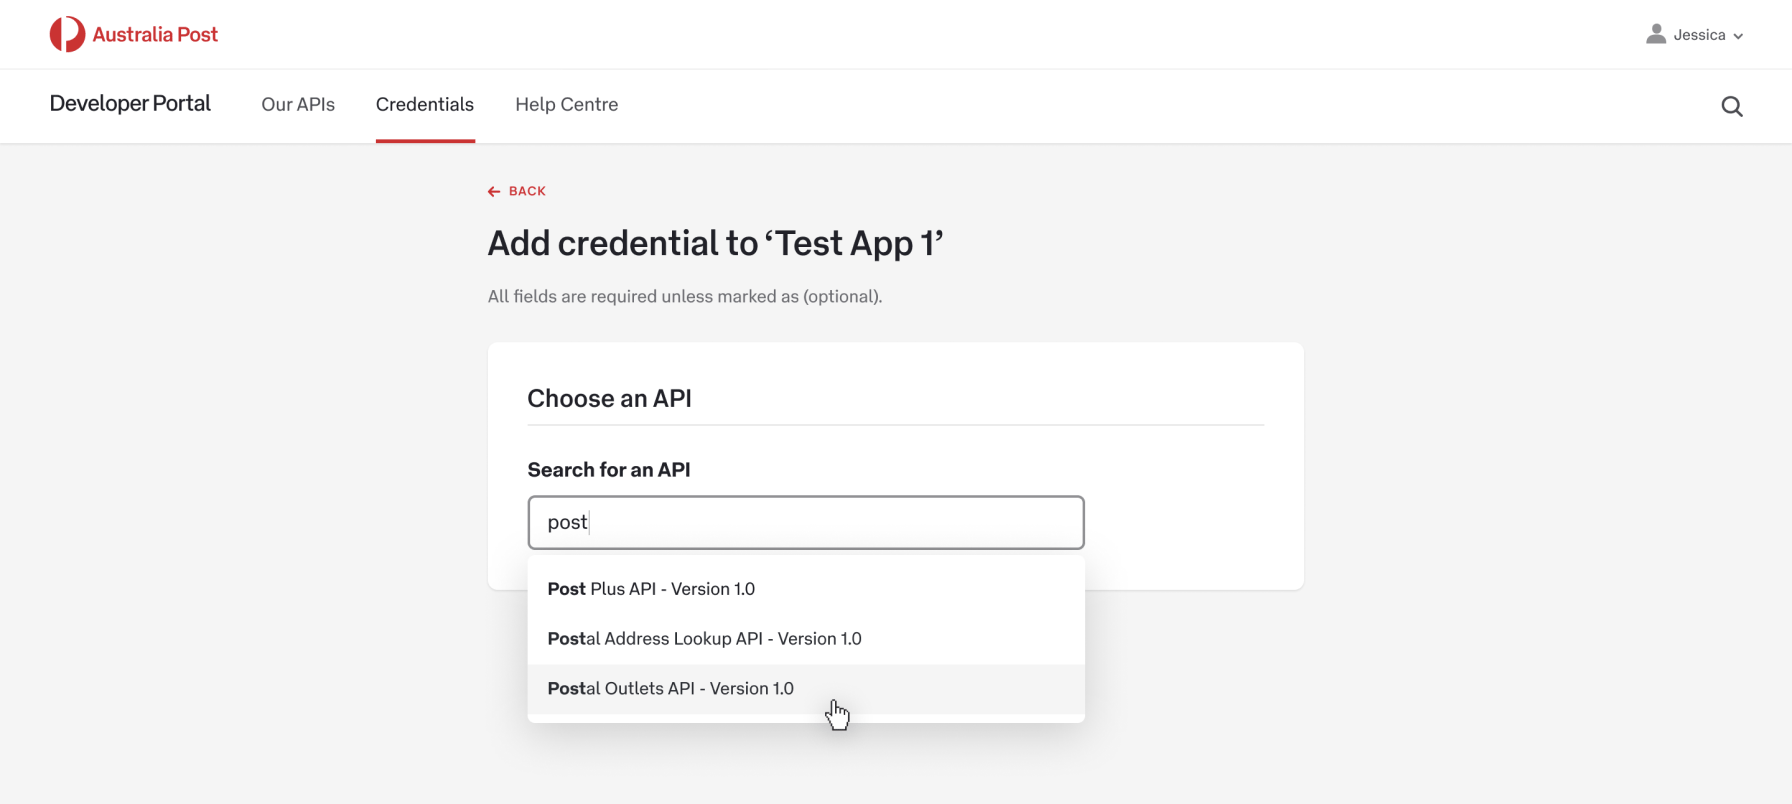This screenshot has width=1792, height=804.
Task: Click the Jessica username label
Action: [x=1699, y=35]
